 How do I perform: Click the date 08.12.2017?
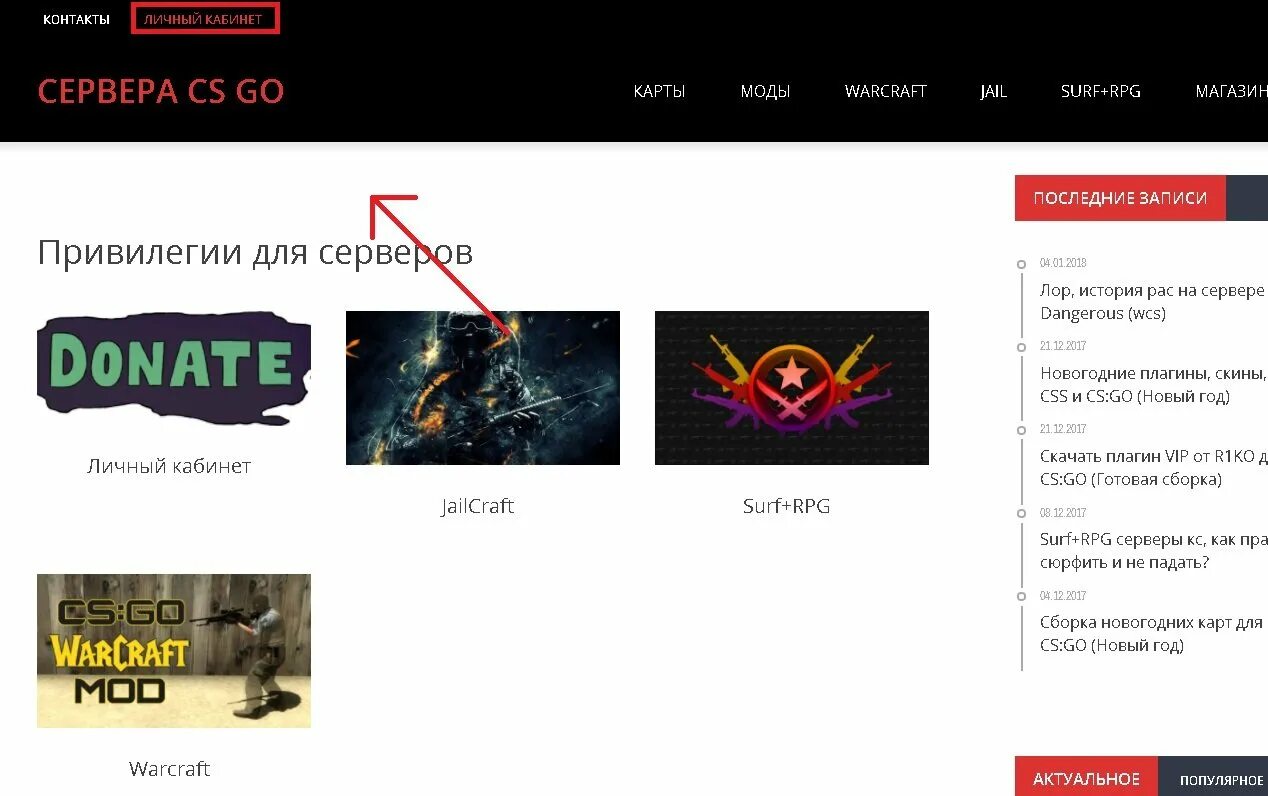click(1063, 512)
